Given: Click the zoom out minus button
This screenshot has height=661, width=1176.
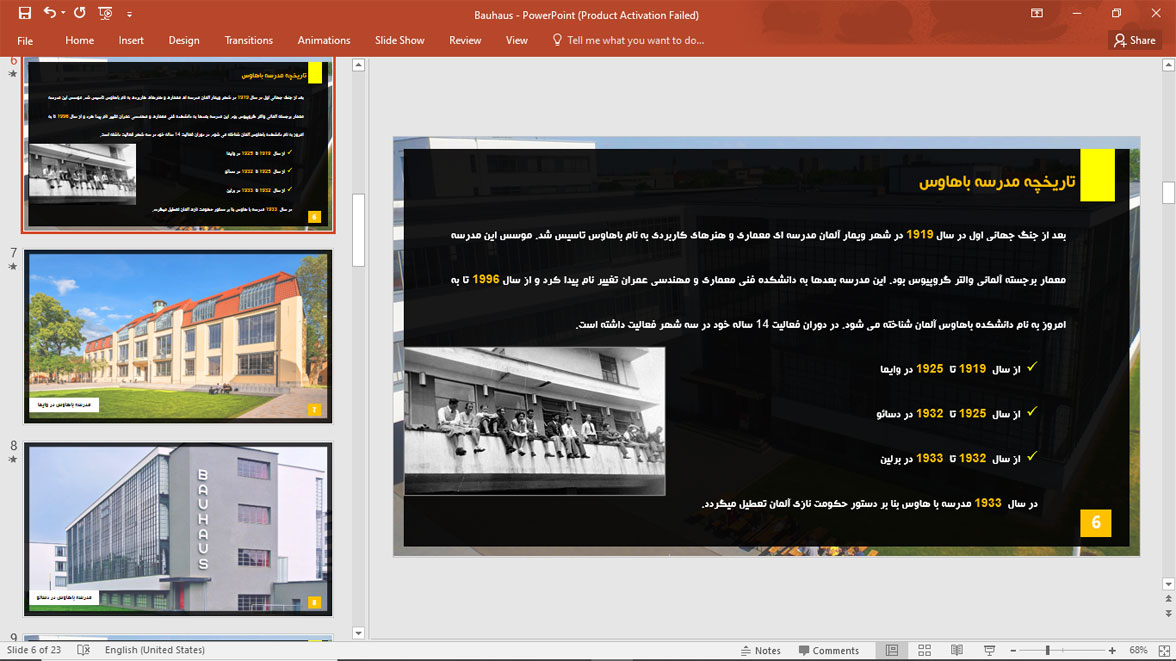Looking at the screenshot, I should [x=1013, y=650].
